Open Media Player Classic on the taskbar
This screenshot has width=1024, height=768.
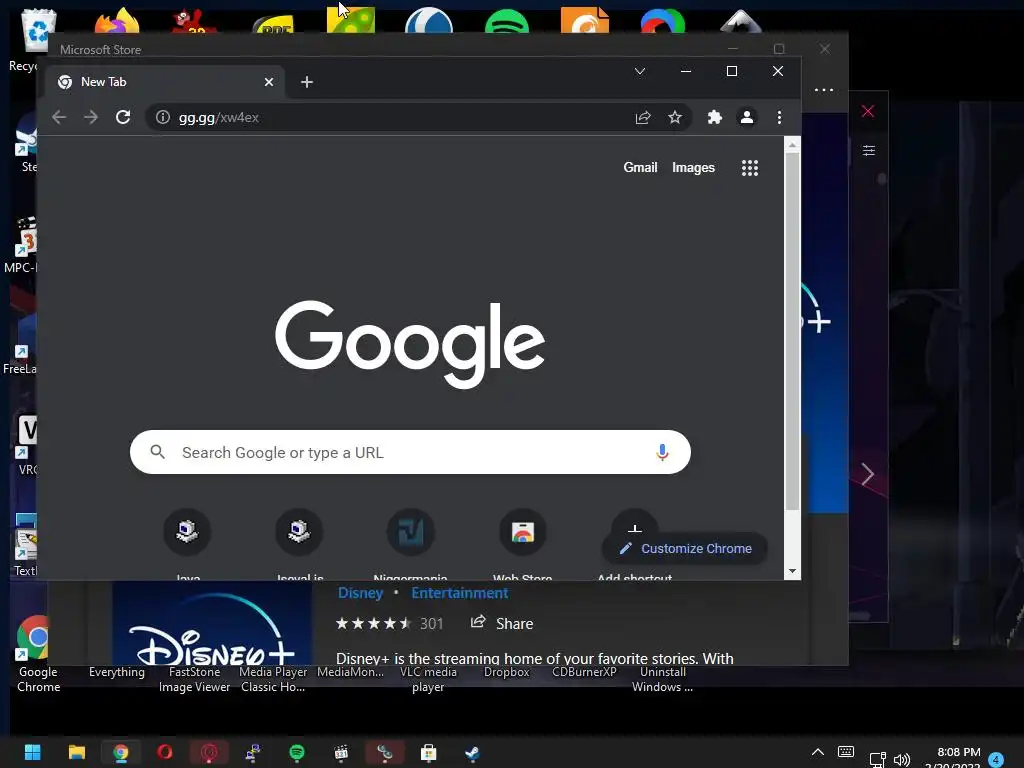click(341, 752)
